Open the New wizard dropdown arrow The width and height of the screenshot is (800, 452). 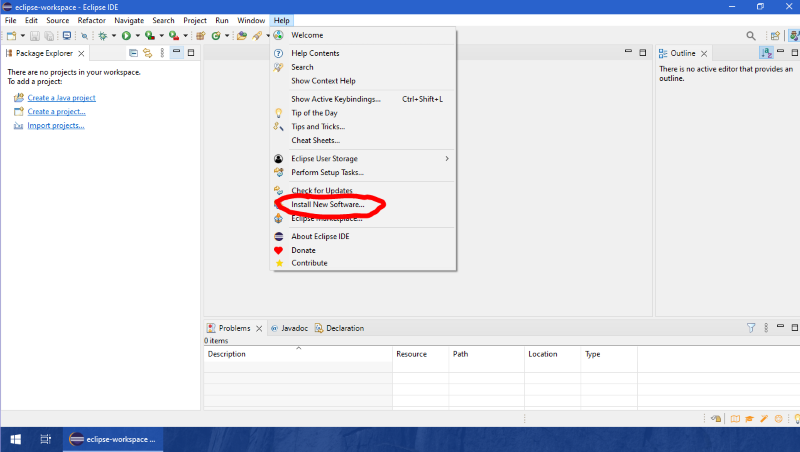pyautogui.click(x=22, y=36)
